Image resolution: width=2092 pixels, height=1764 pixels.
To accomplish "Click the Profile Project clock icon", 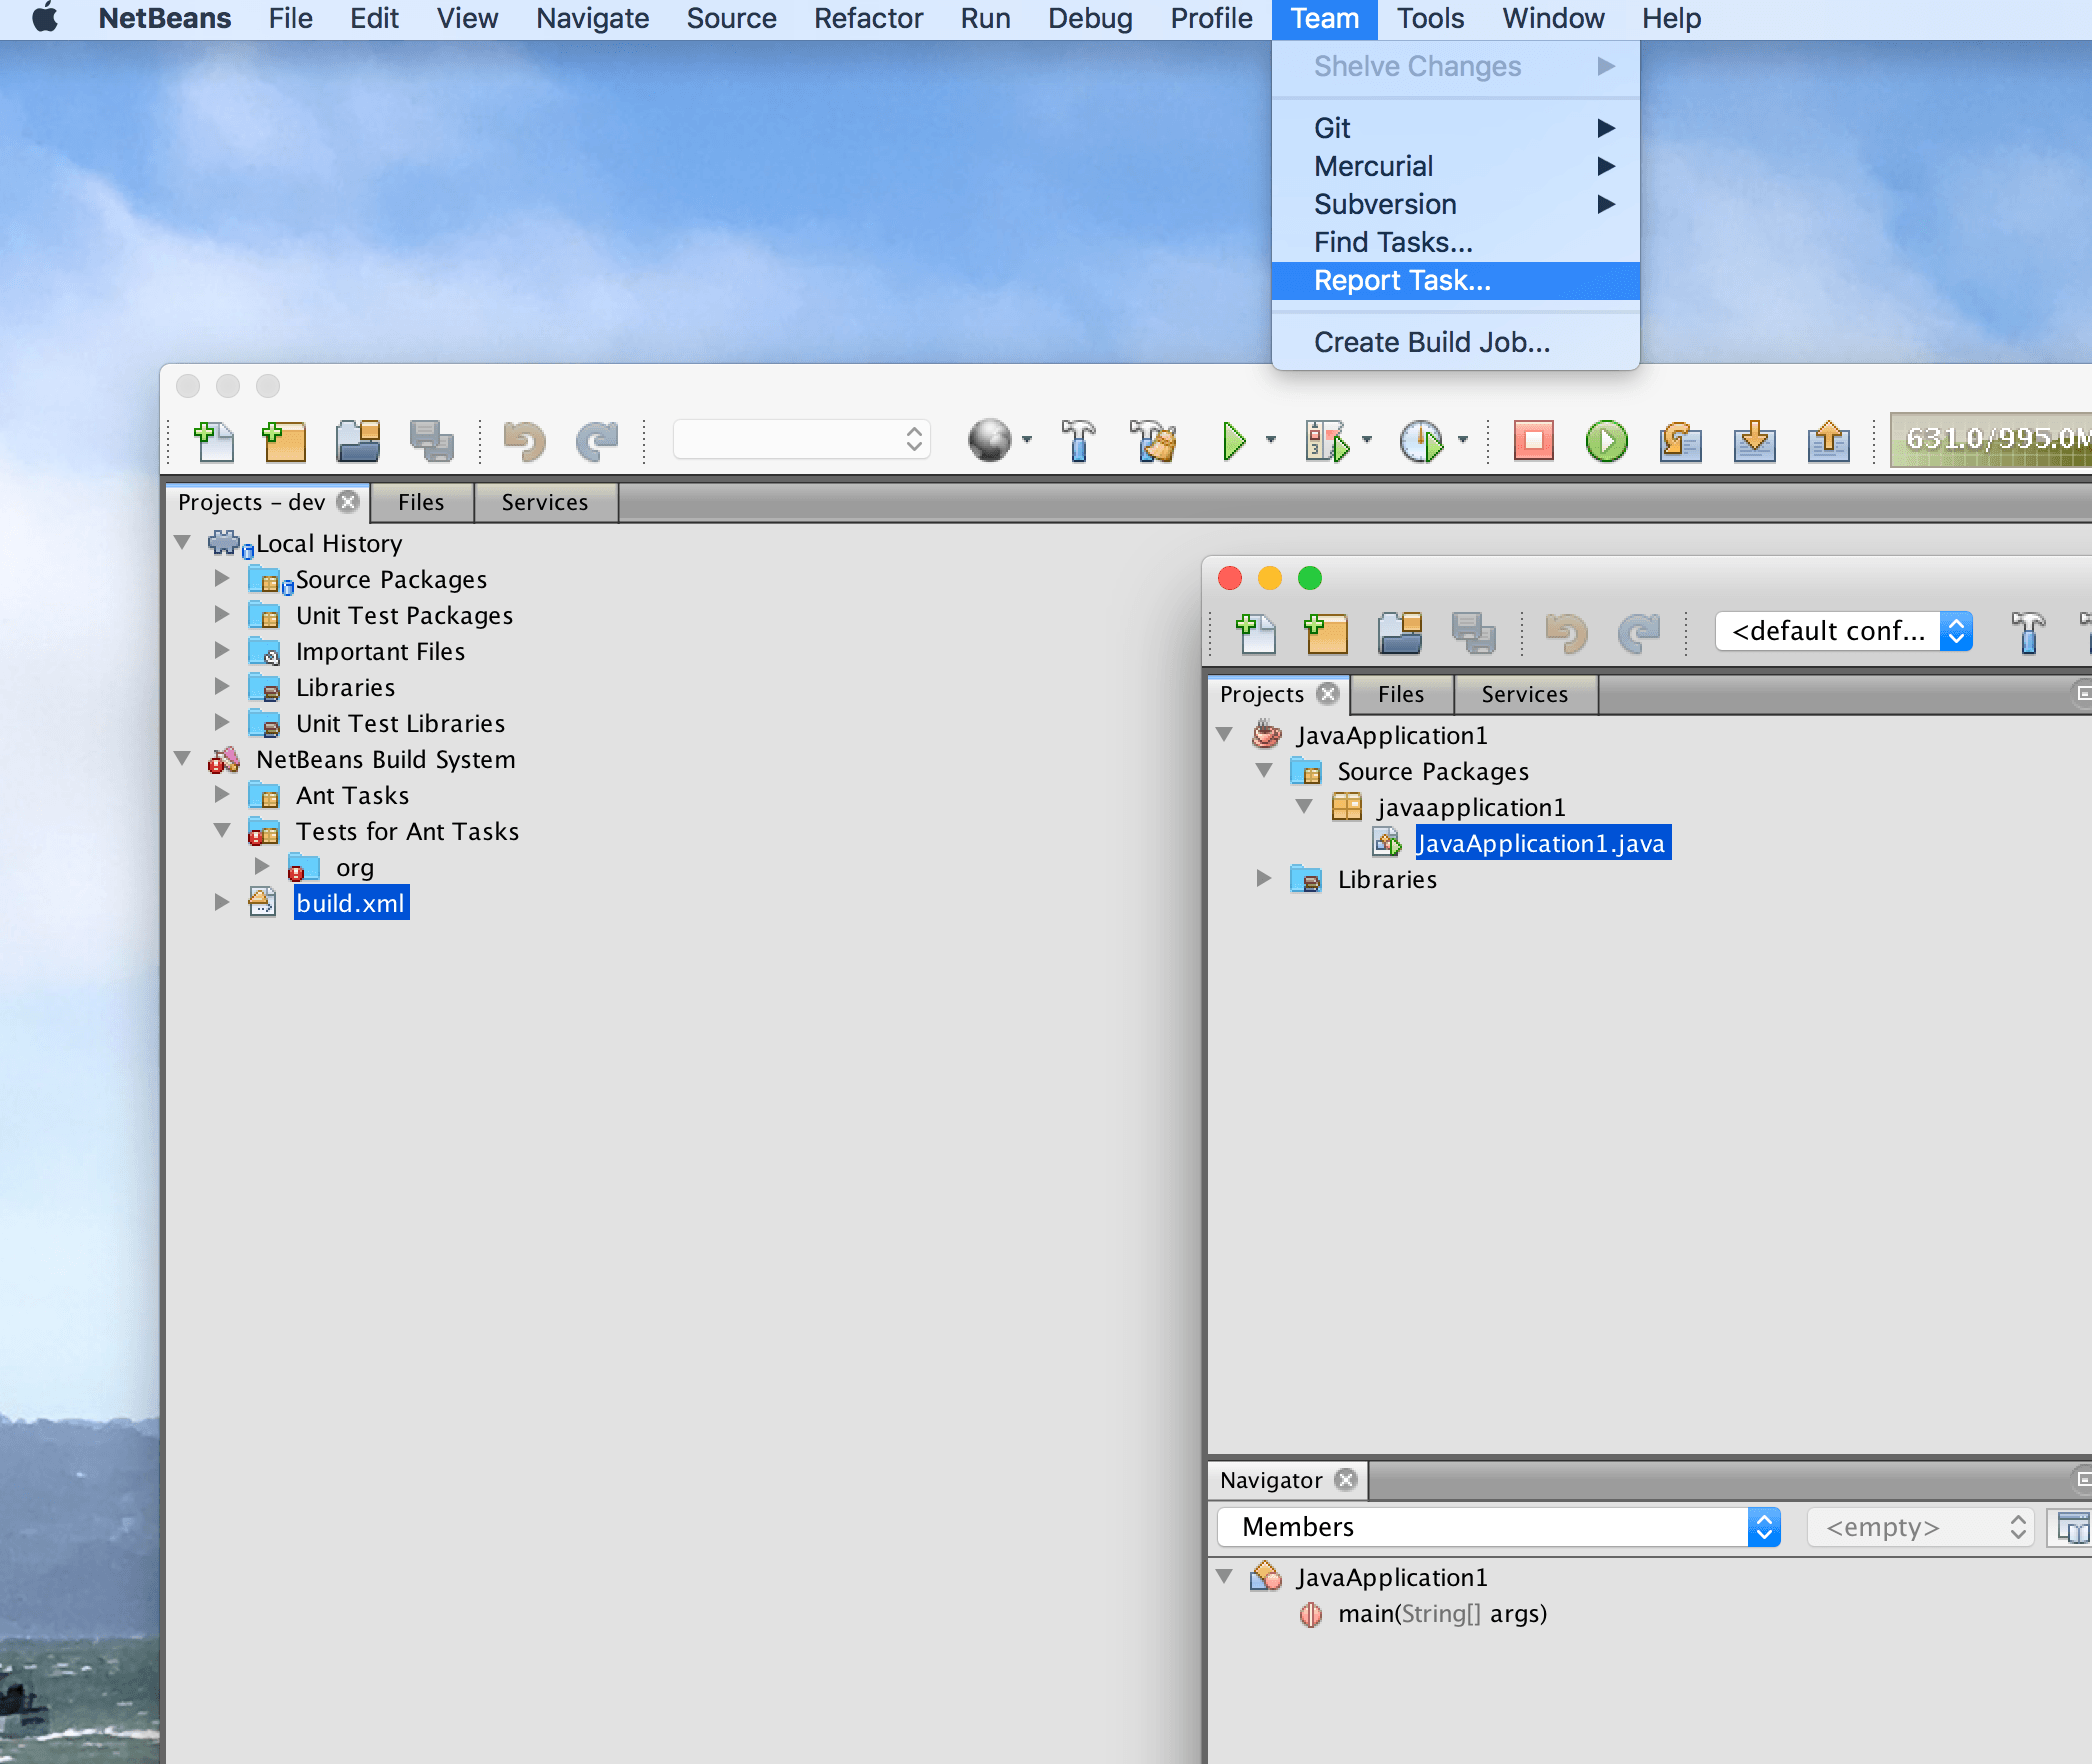I will click(1421, 441).
